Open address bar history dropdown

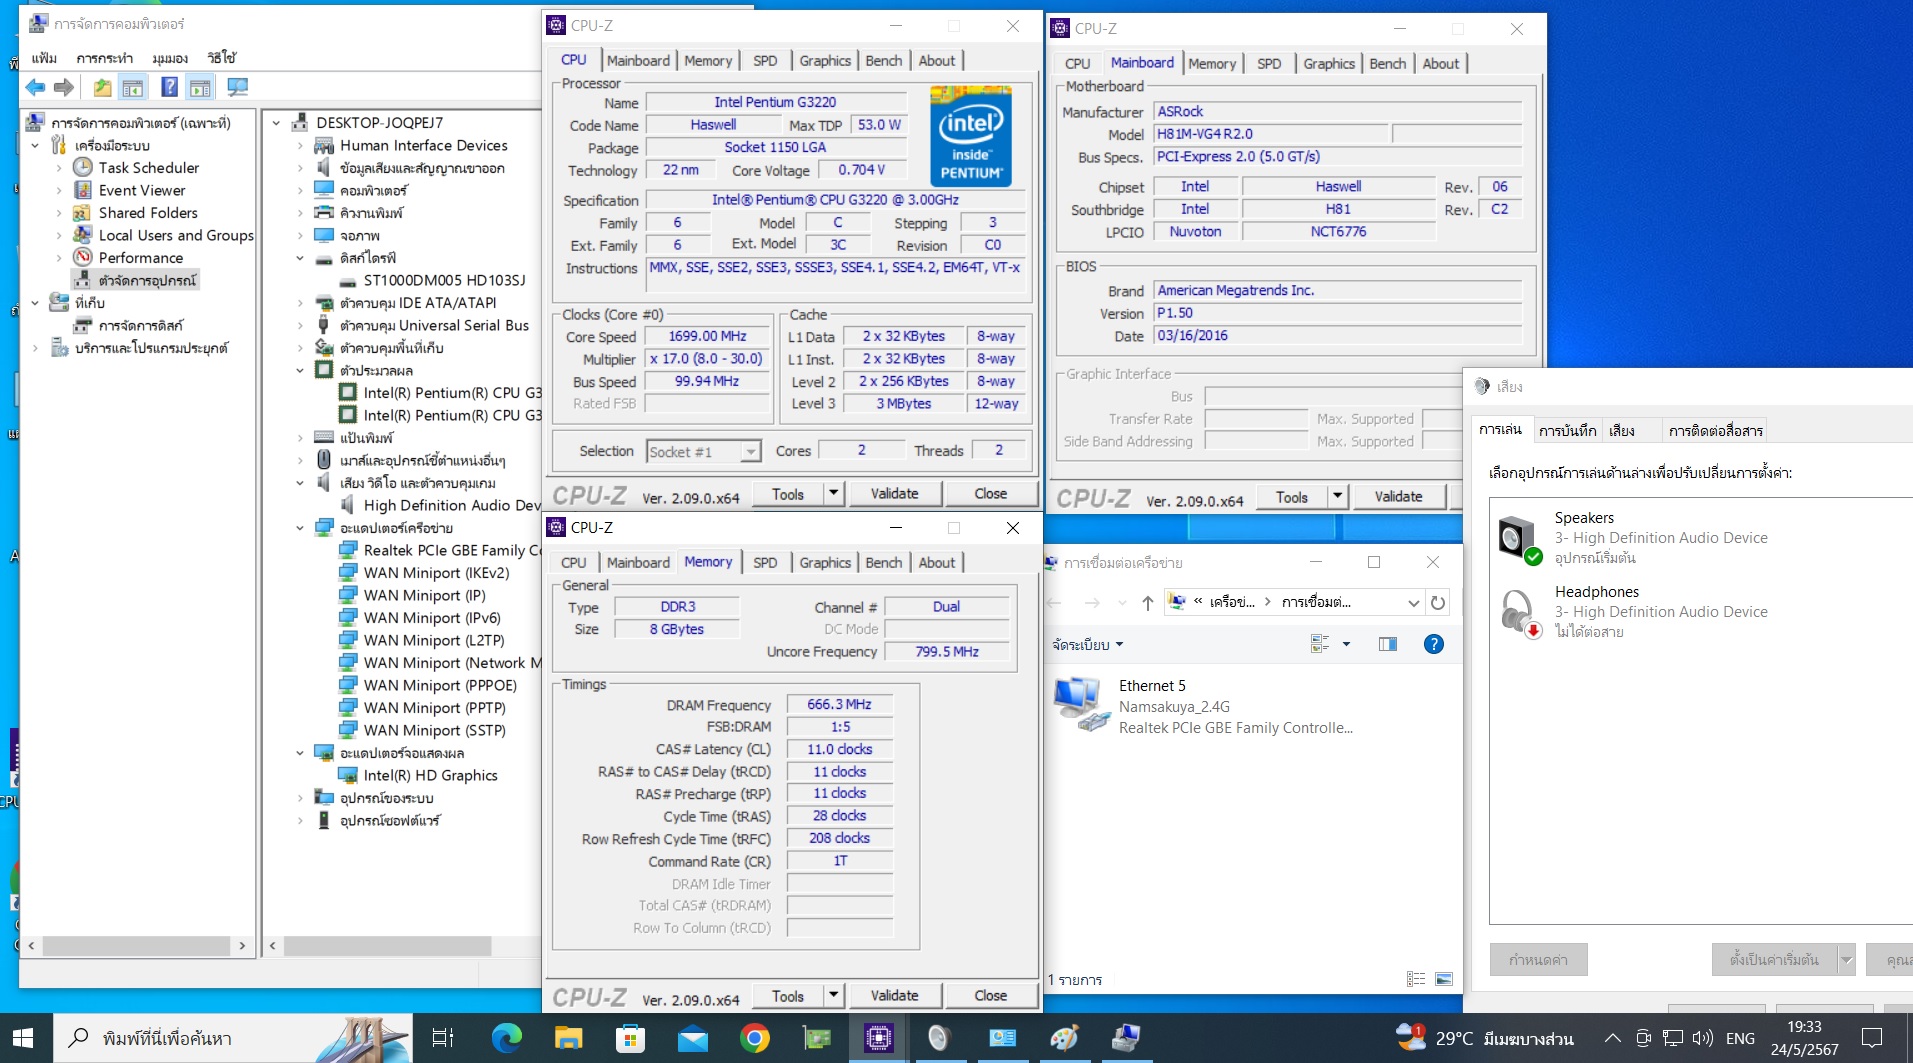(1413, 603)
